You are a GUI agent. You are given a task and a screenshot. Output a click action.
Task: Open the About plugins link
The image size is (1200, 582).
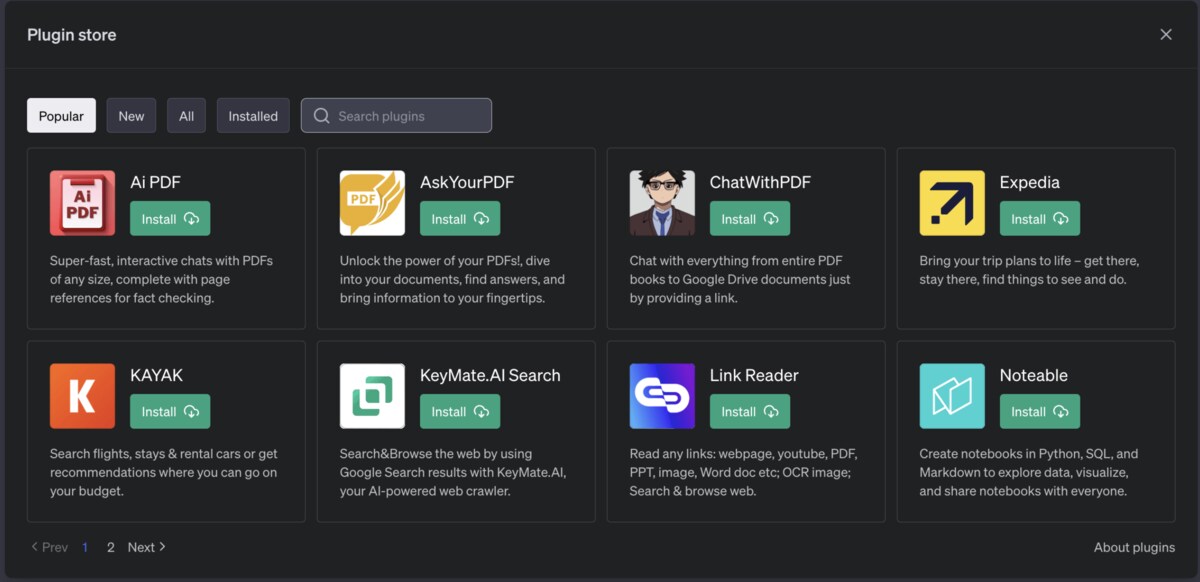[x=1134, y=547]
